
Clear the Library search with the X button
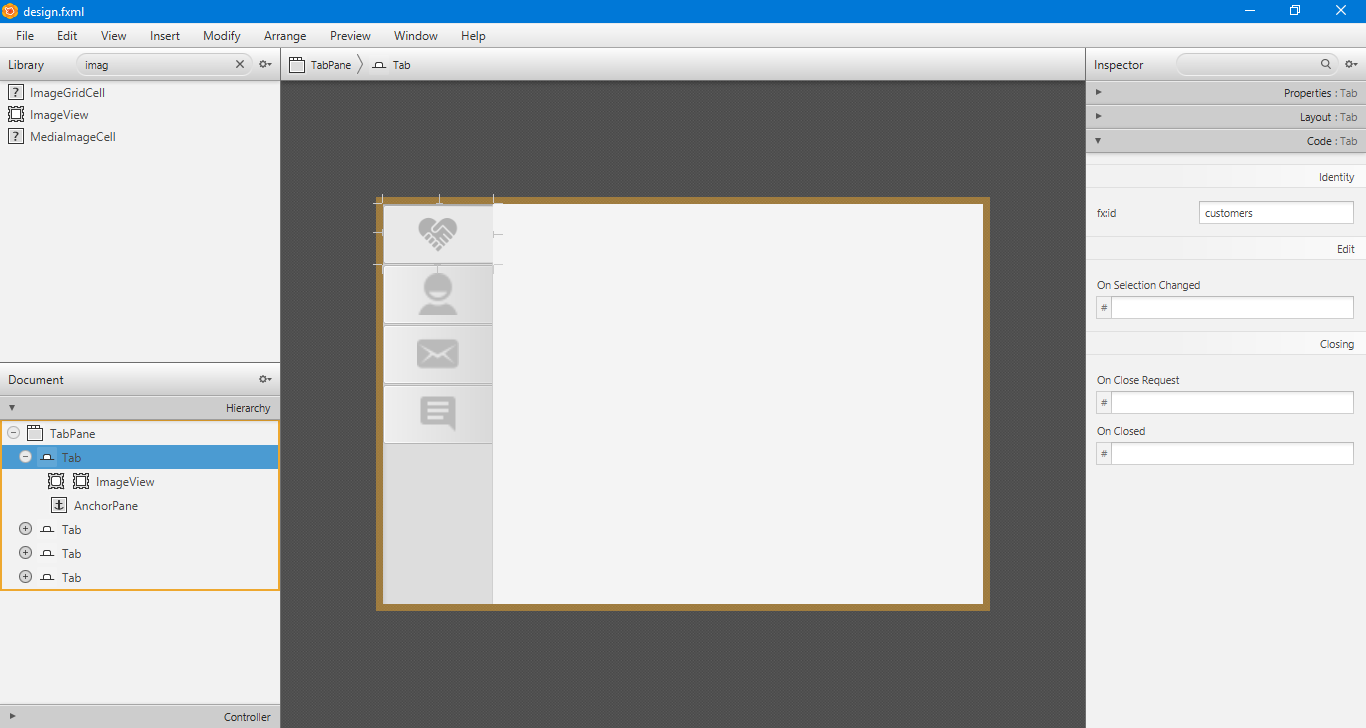point(239,64)
